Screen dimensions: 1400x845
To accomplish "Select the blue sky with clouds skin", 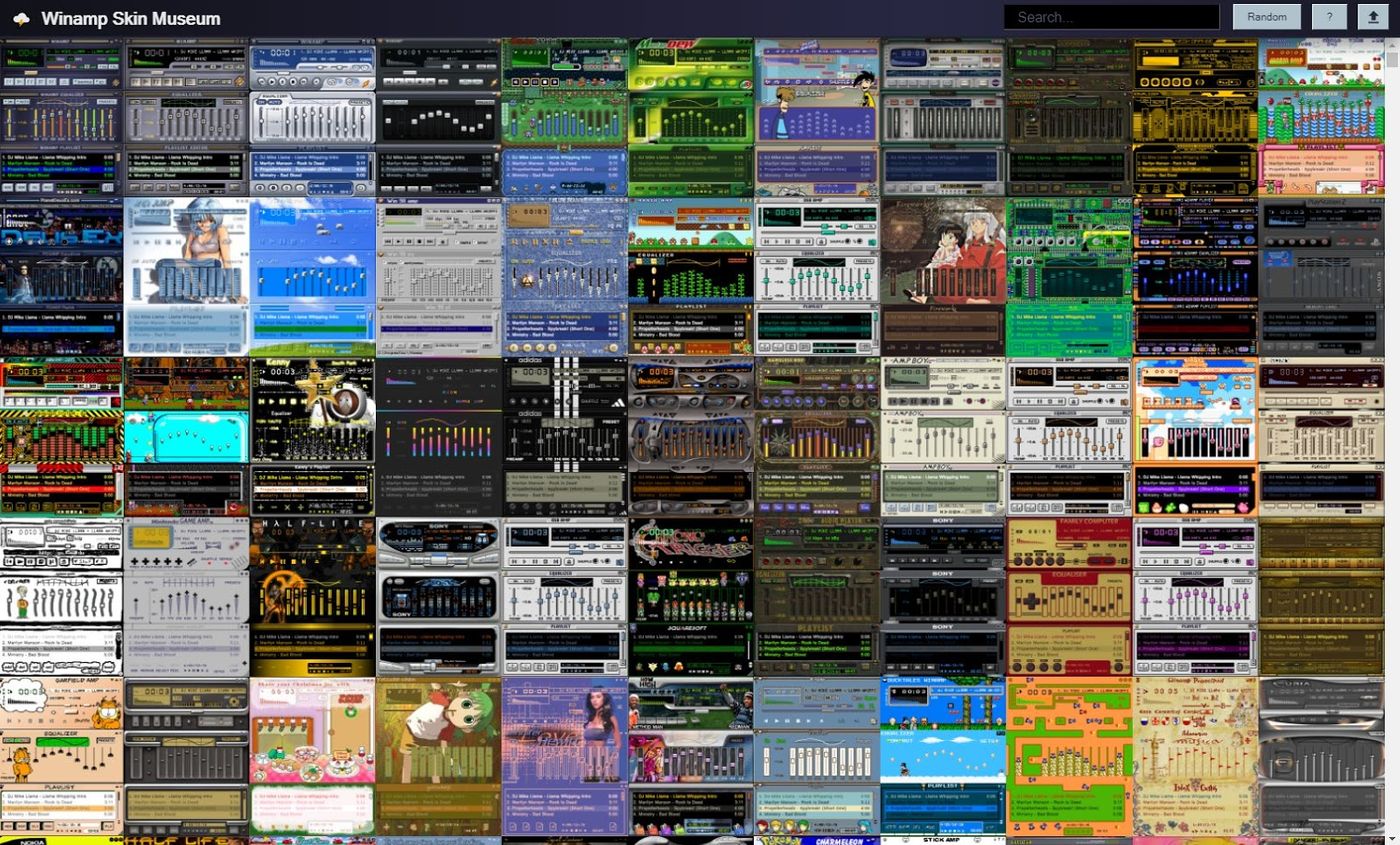I will [313, 277].
